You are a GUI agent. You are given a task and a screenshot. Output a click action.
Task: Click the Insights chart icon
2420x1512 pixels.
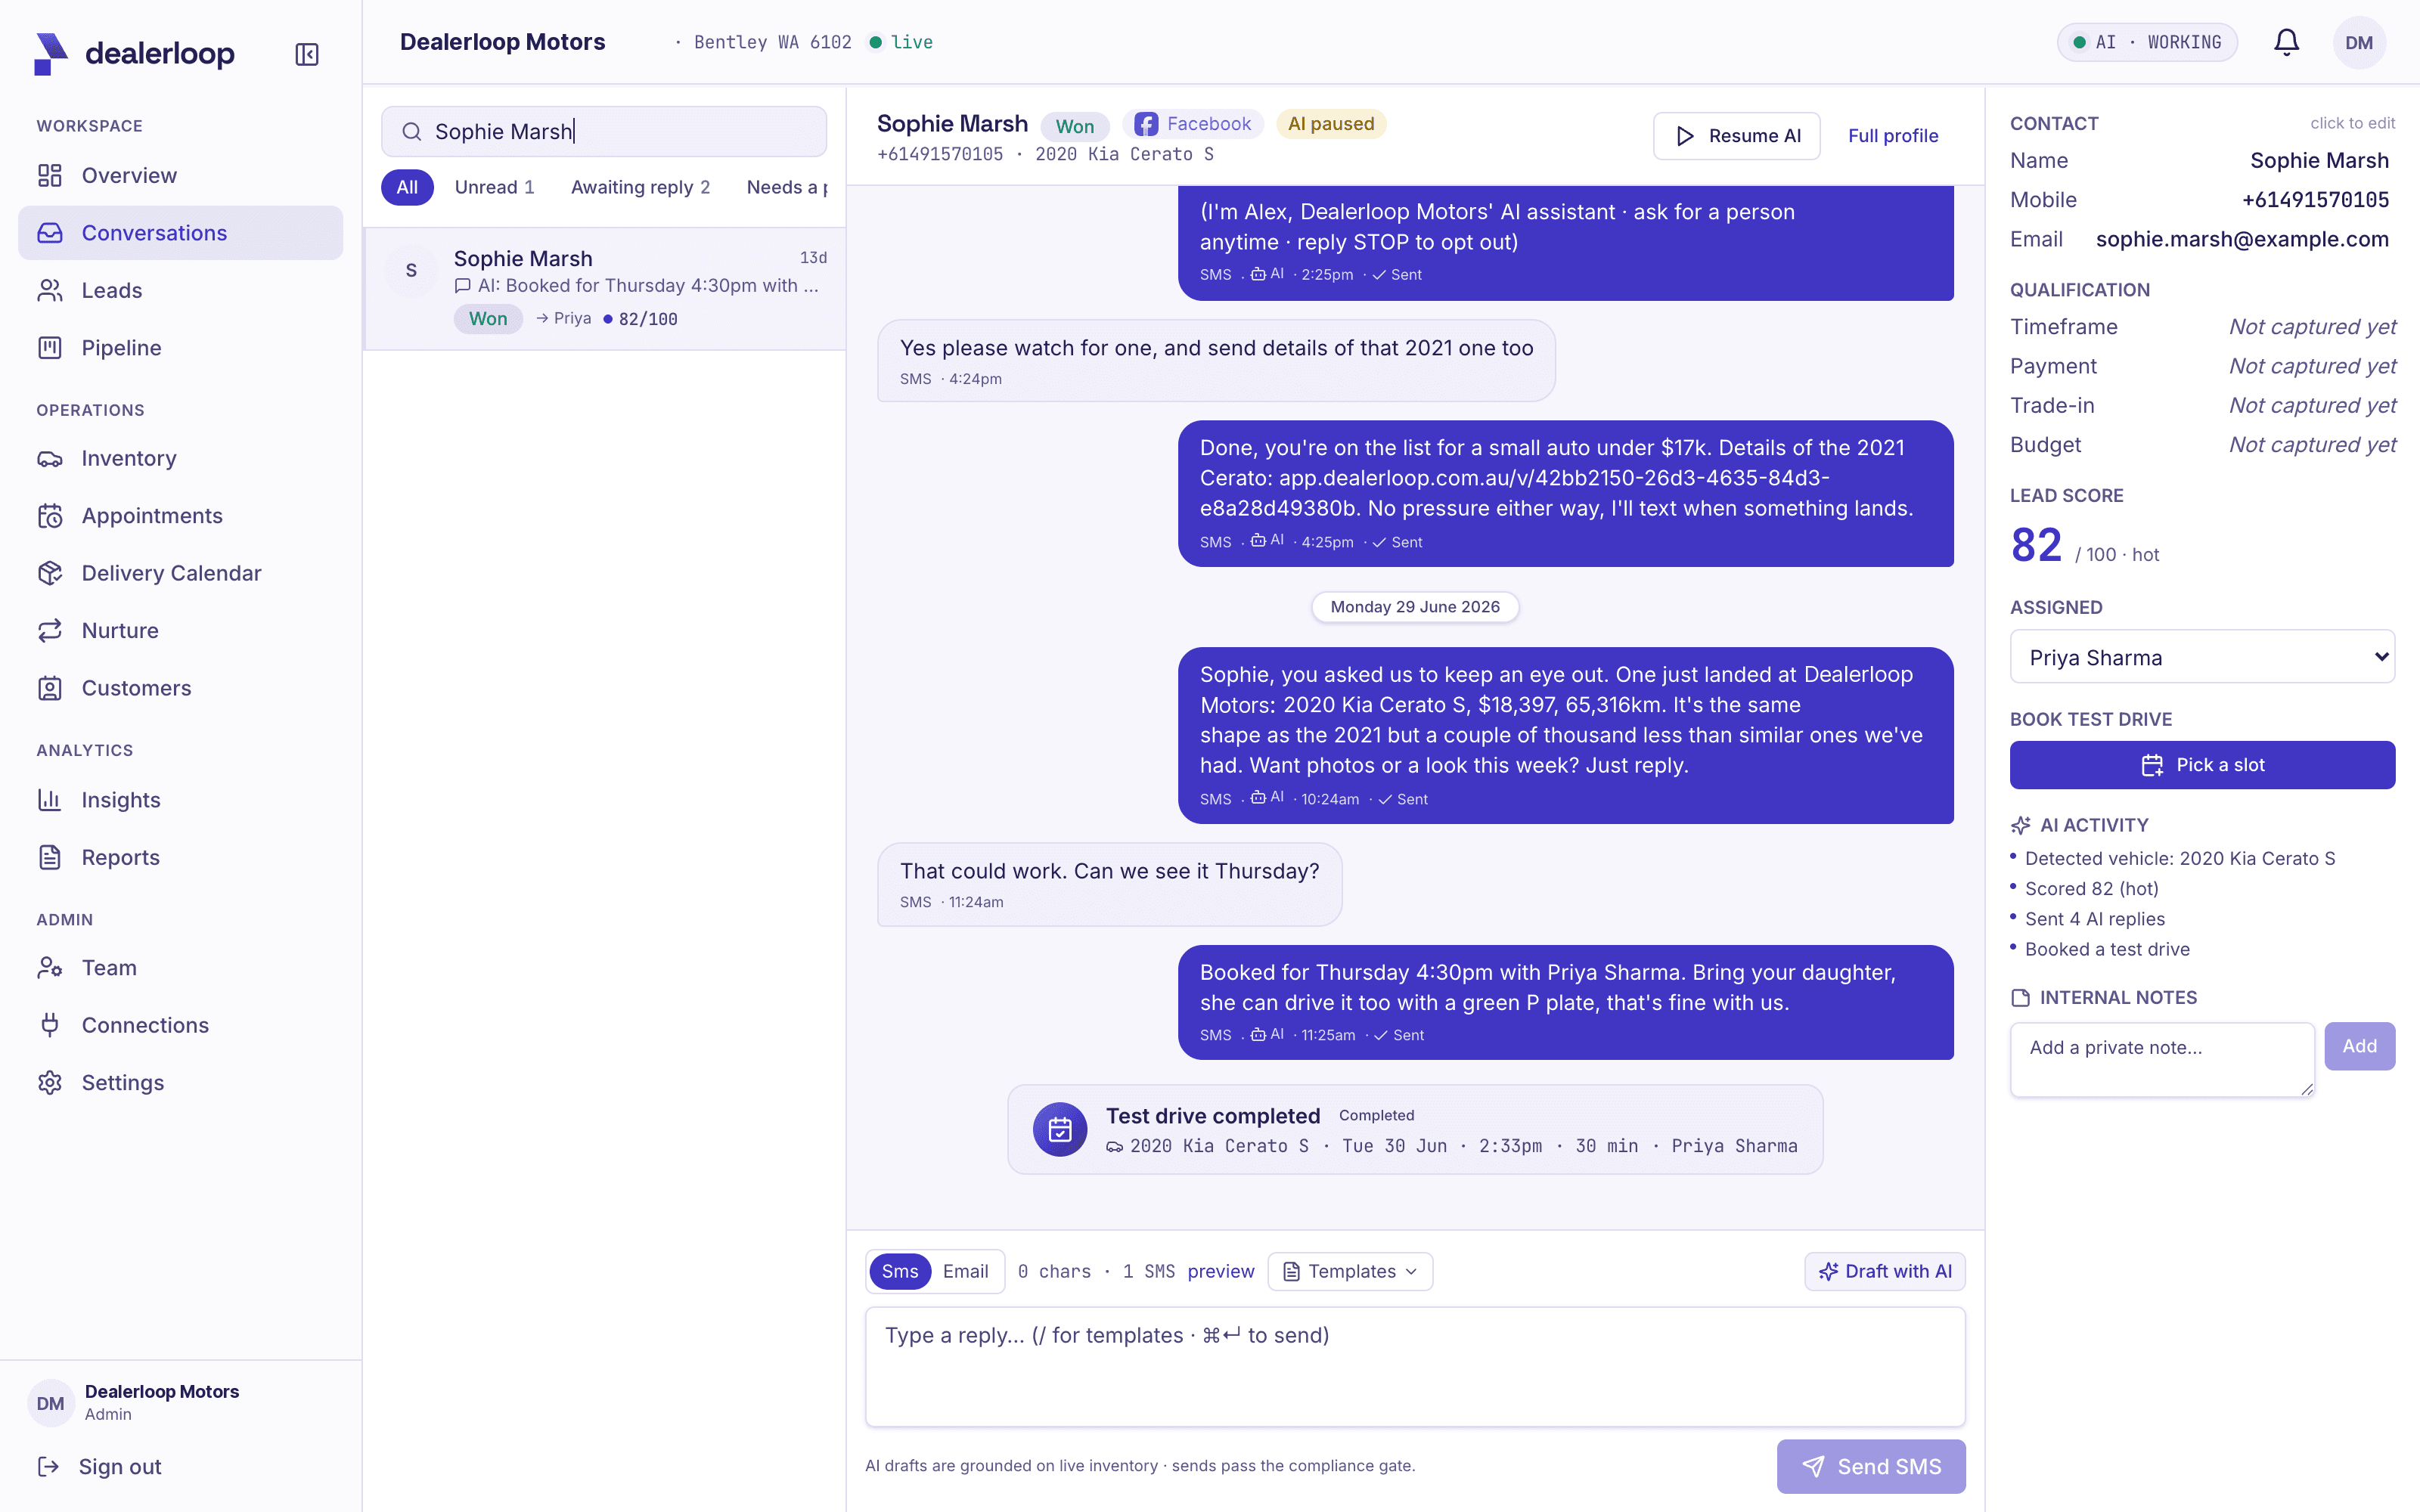(x=50, y=800)
